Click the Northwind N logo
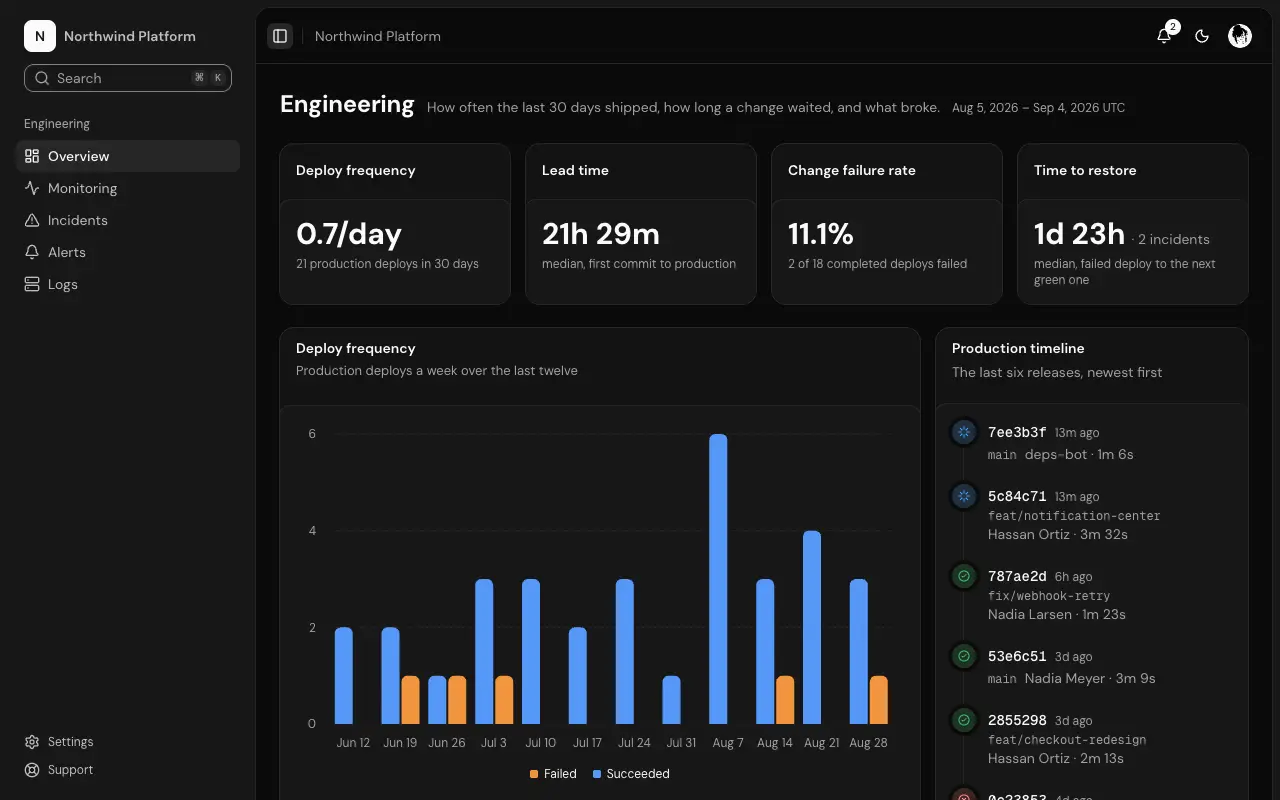Image resolution: width=1280 pixels, height=800 pixels. click(x=40, y=36)
